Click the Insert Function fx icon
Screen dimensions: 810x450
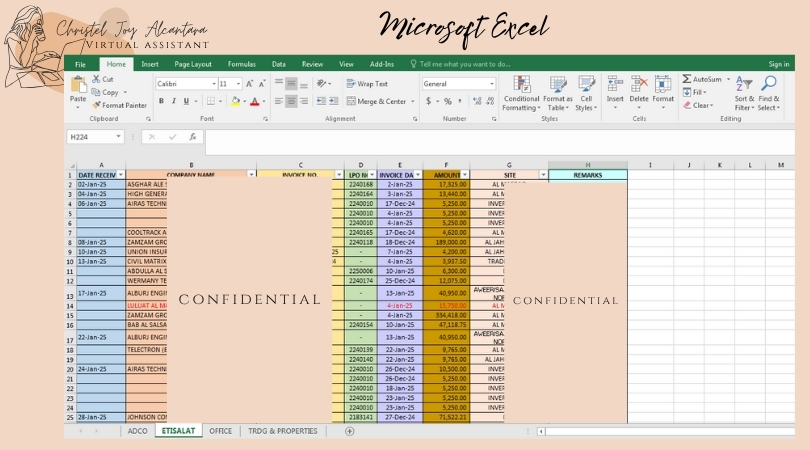coord(191,137)
